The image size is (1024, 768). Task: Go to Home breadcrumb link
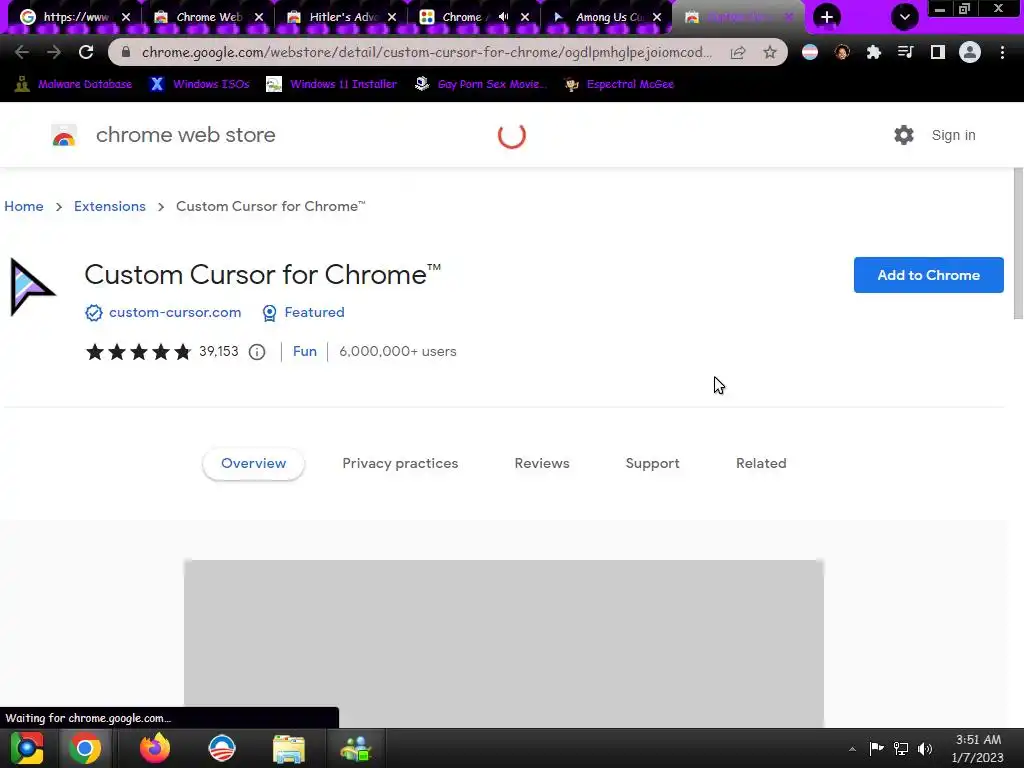(x=24, y=206)
